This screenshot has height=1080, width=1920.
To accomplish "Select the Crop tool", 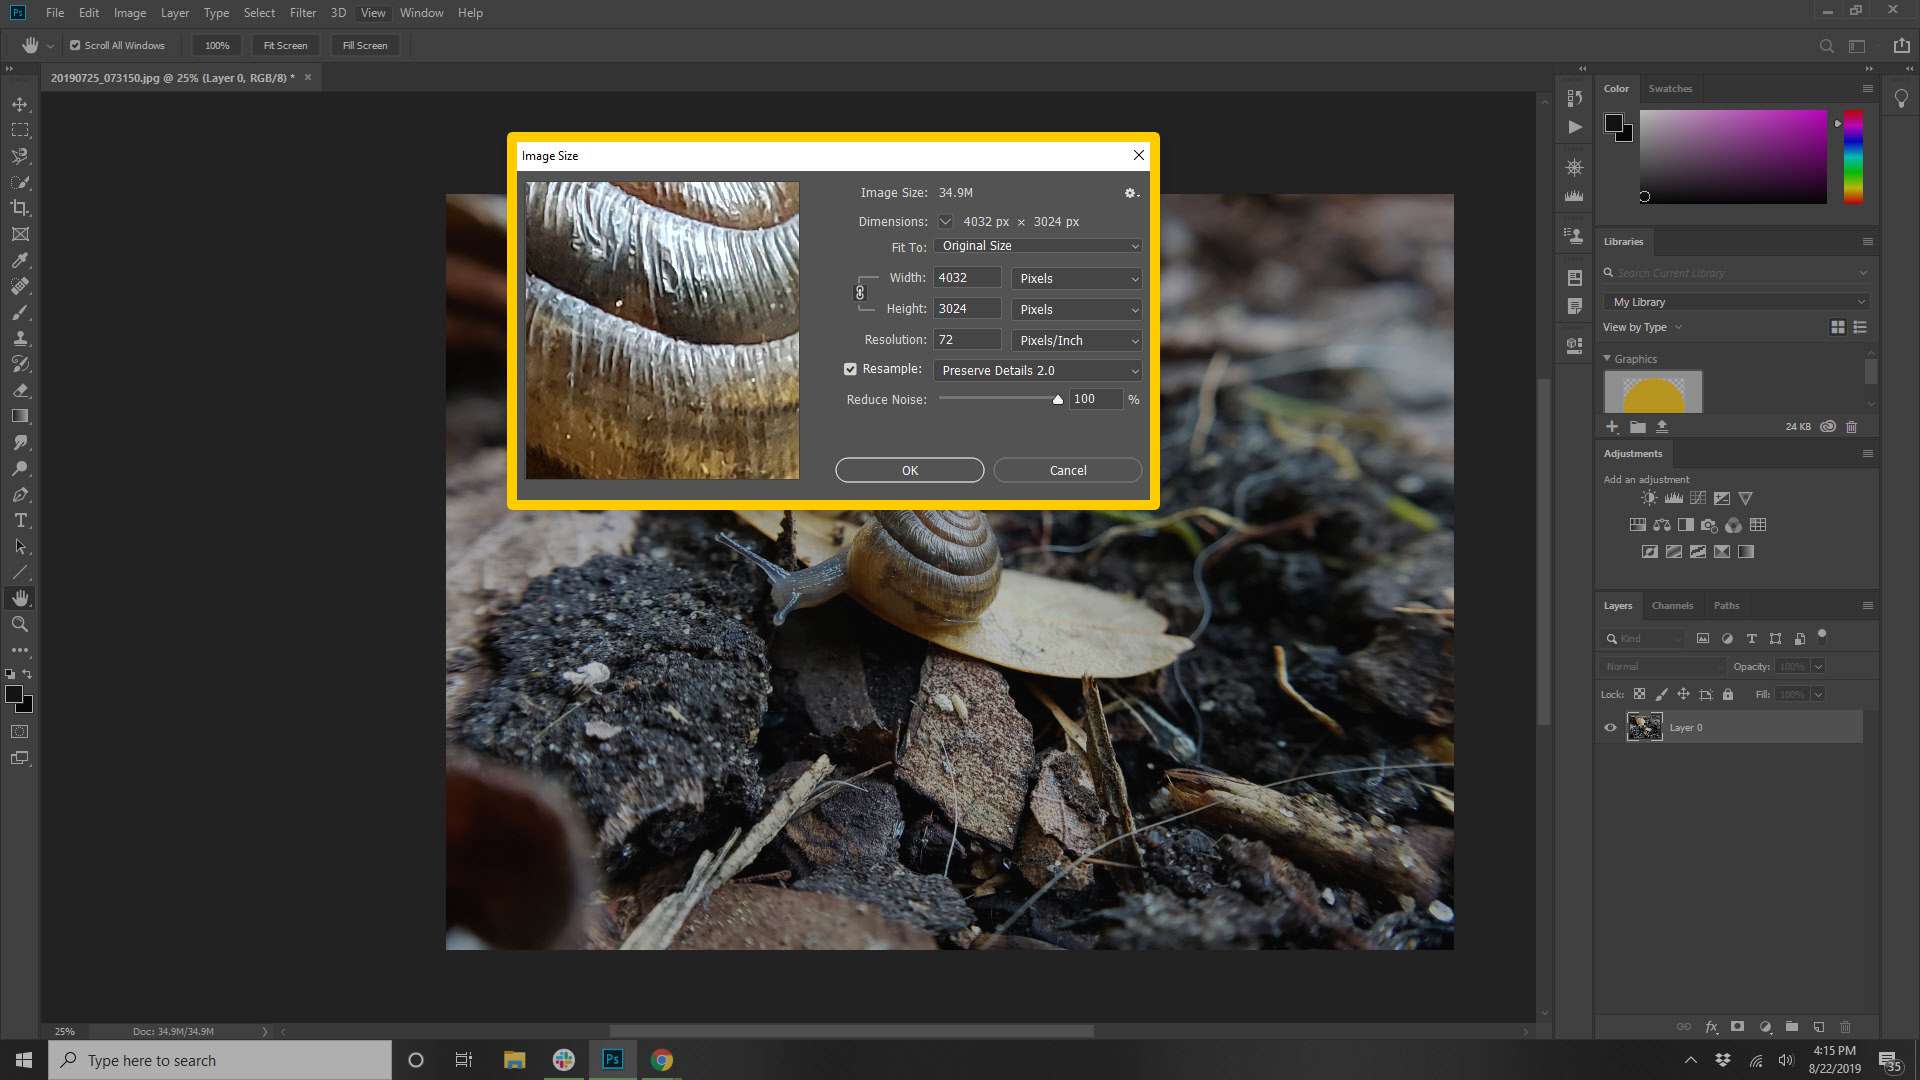I will coord(20,208).
